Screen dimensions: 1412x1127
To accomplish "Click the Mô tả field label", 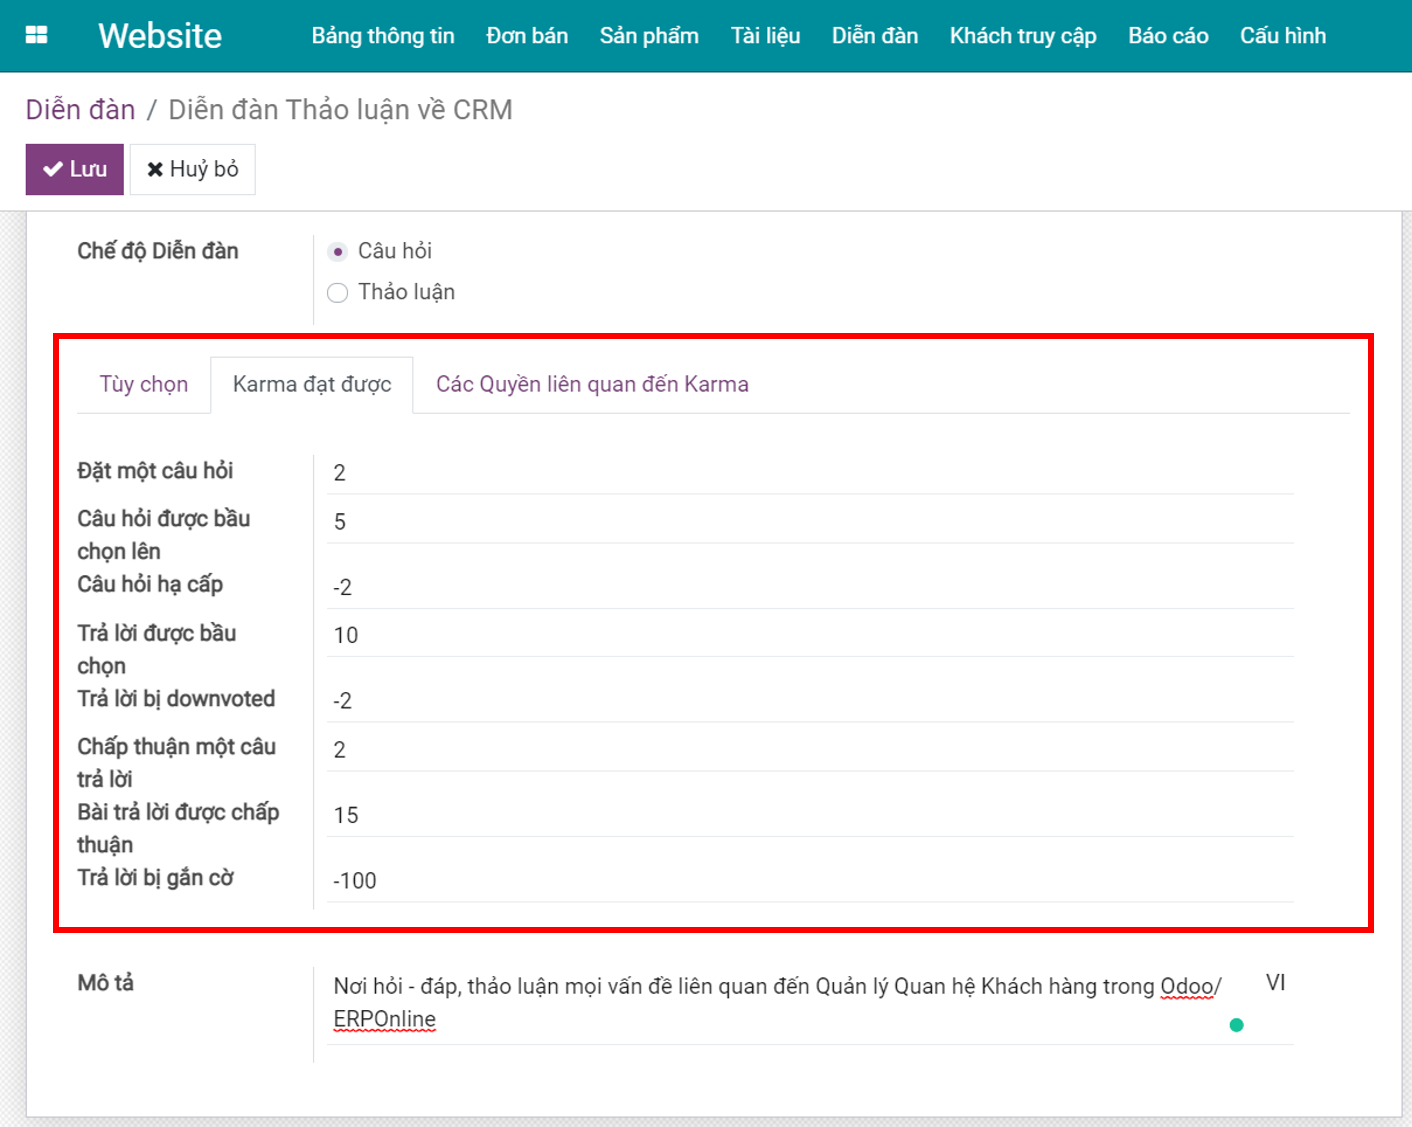I will pos(106,983).
